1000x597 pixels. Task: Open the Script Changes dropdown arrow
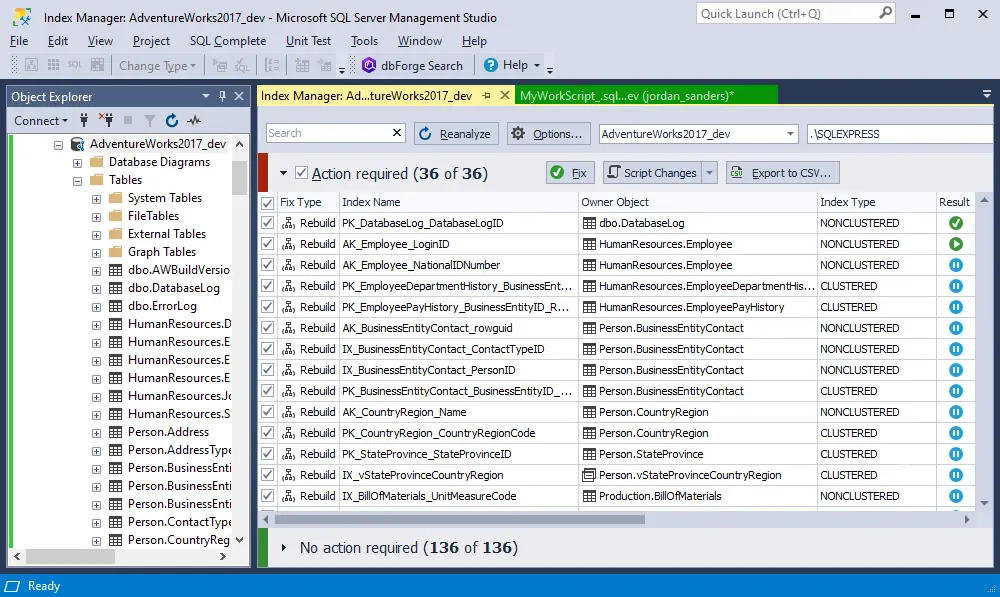pyautogui.click(x=710, y=173)
